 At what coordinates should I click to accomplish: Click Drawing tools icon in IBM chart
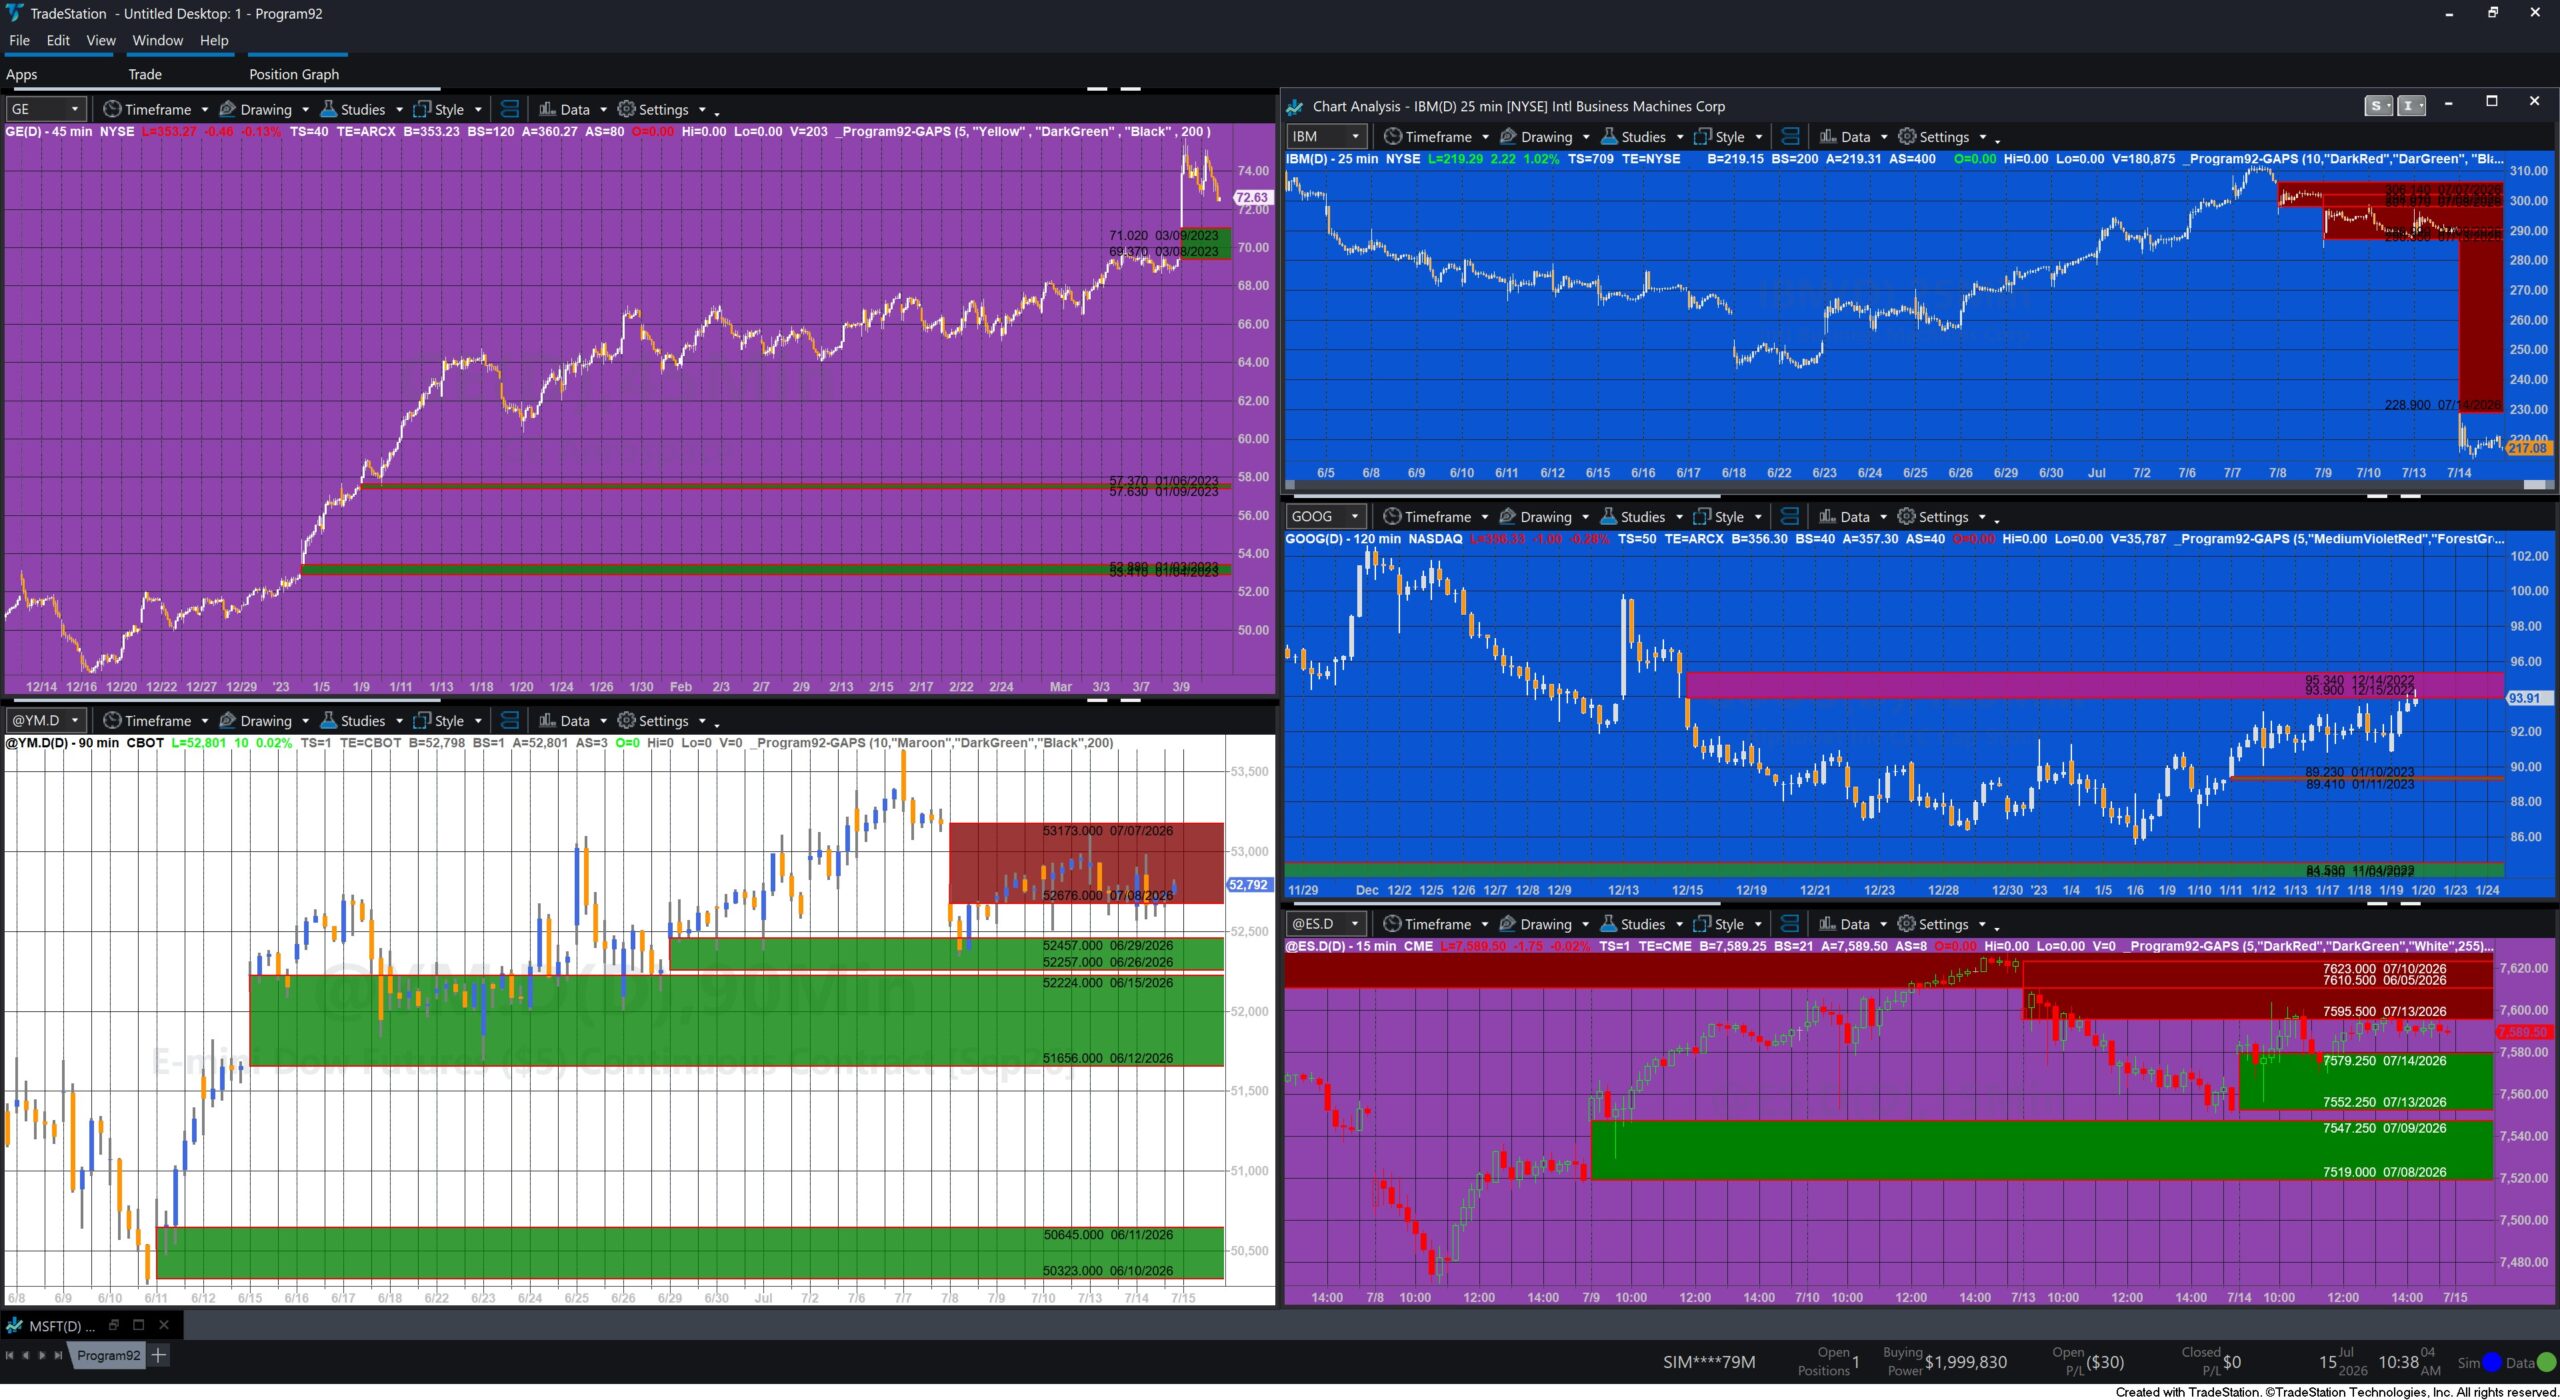tap(1508, 136)
